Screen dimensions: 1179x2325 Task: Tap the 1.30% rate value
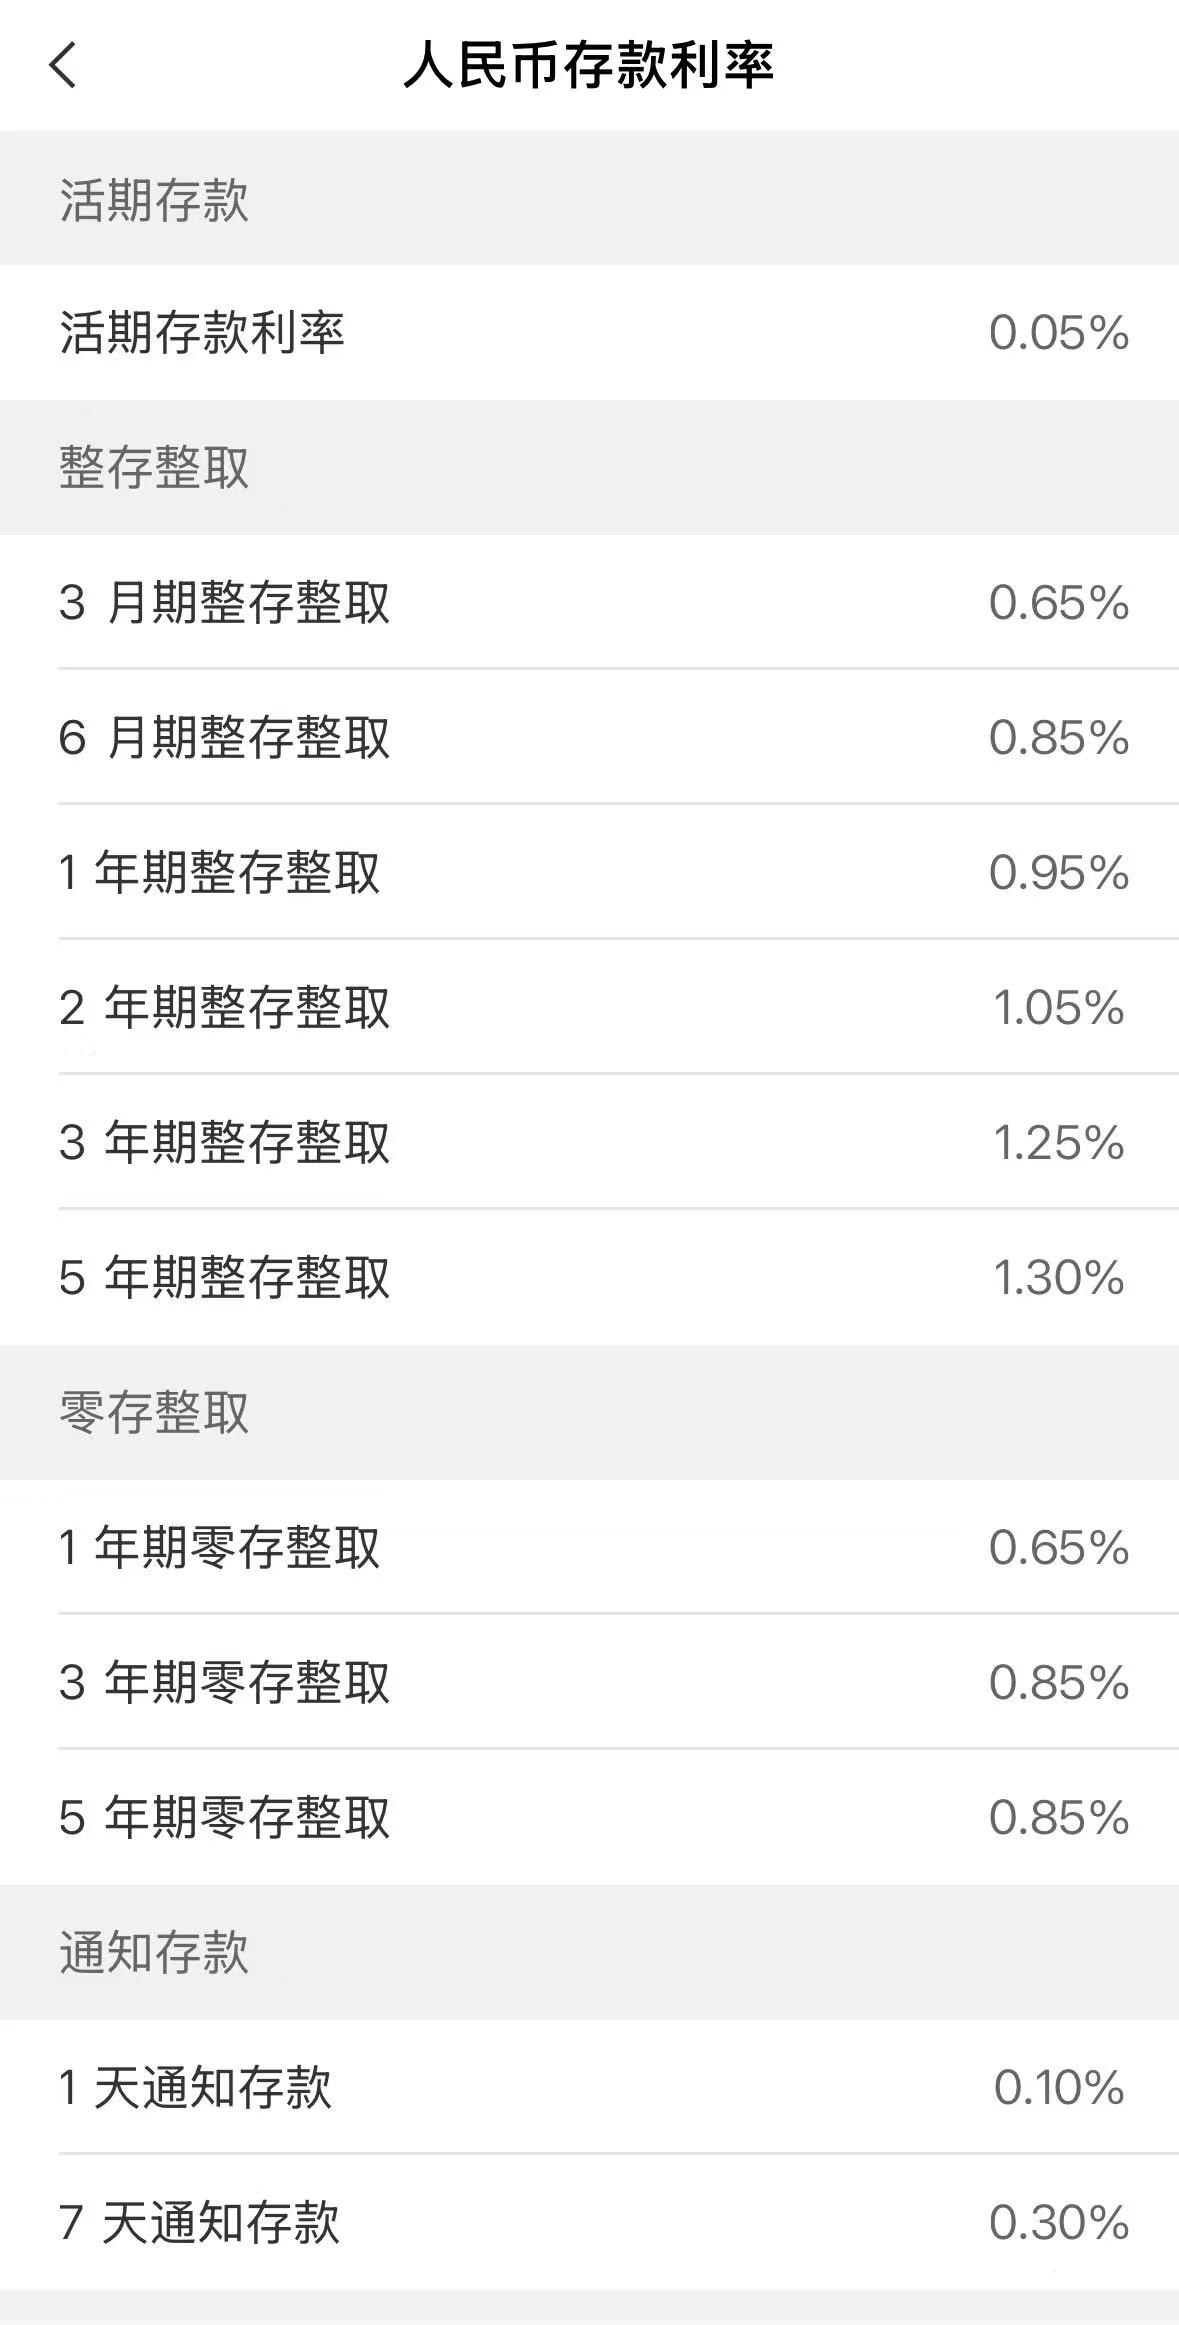tap(1058, 1278)
